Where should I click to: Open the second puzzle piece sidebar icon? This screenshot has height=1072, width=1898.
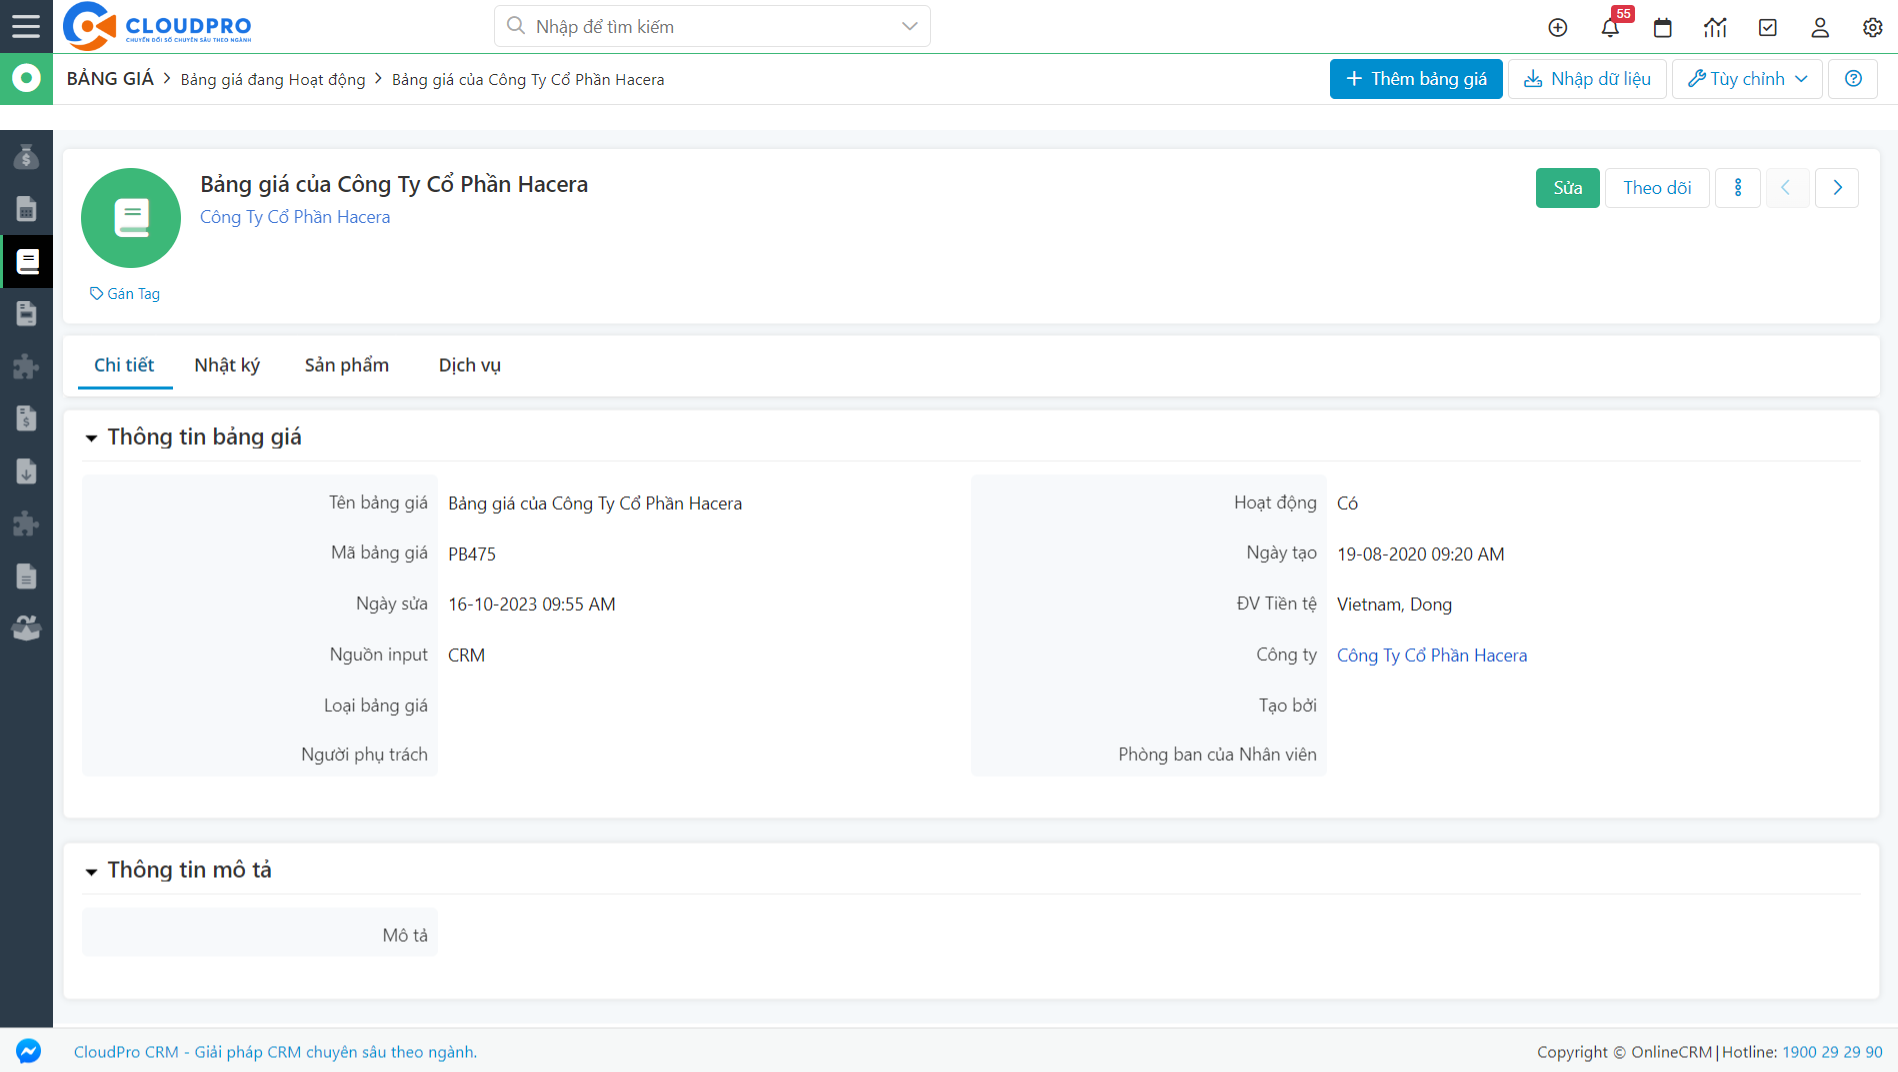(x=26, y=523)
